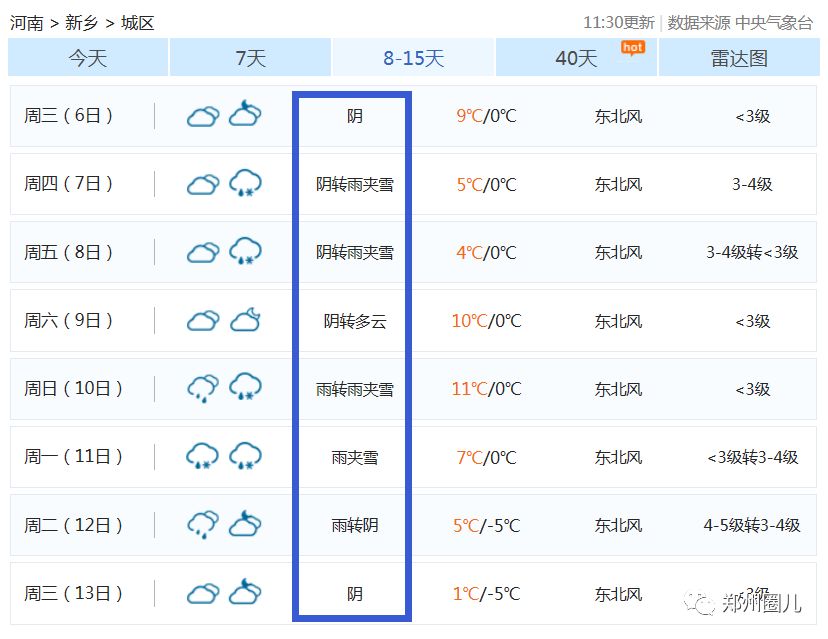The image size is (828, 639).
Task: Click the night cloud icon for 周三 6日
Action: click(x=245, y=115)
